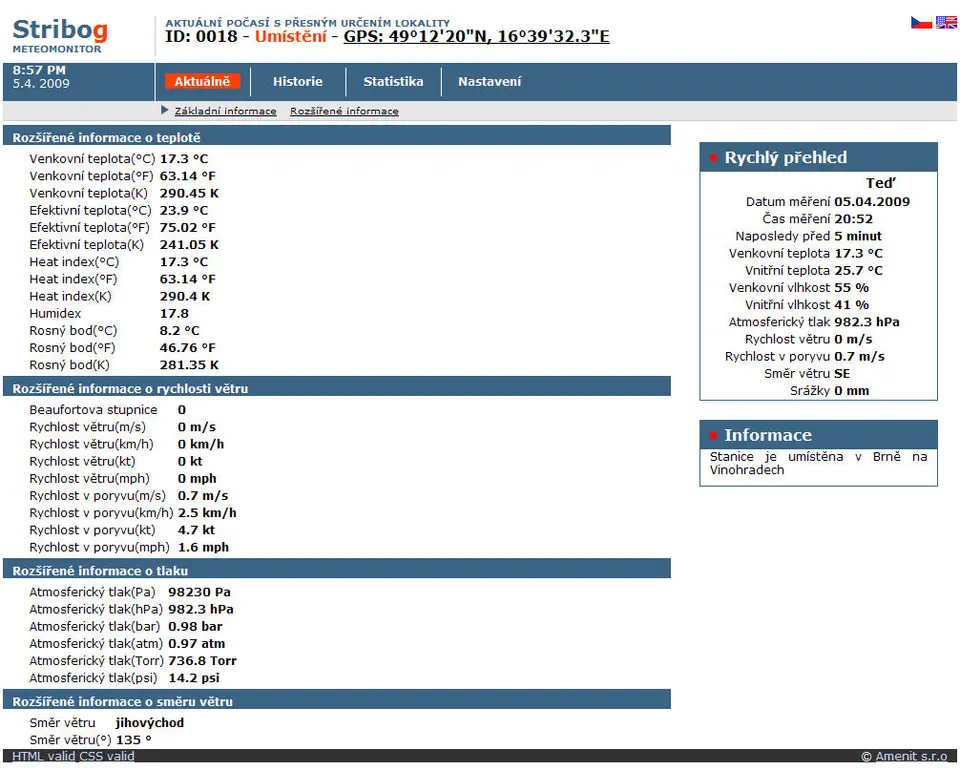Click the arrow before Základní informace
Viewport: 960px width, 768px height.
[x=165, y=110]
